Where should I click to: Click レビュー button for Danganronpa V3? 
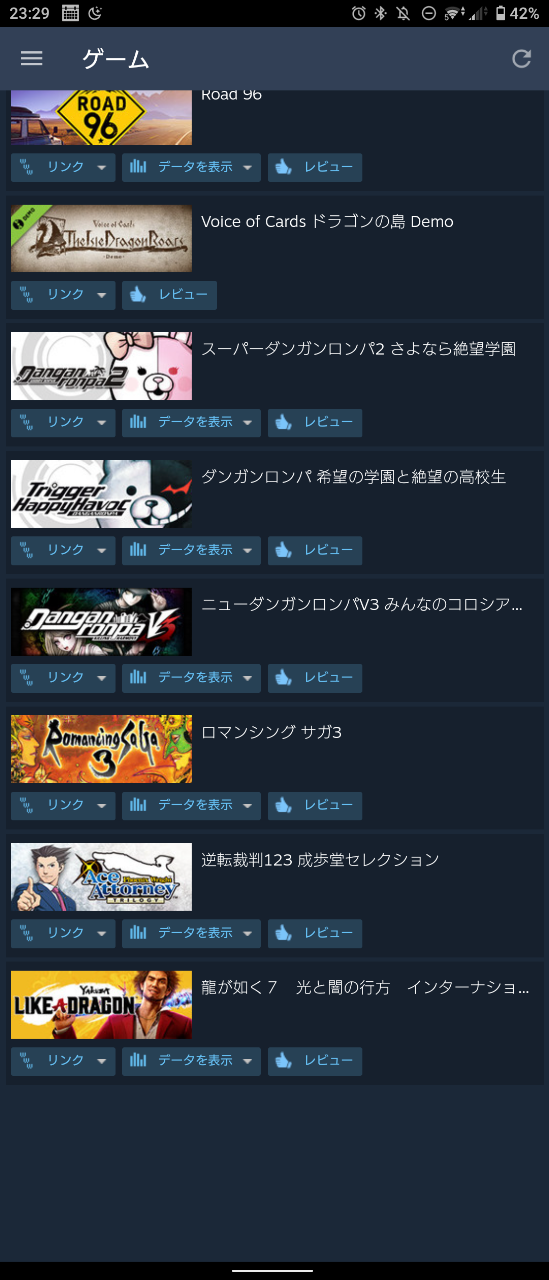coord(315,678)
